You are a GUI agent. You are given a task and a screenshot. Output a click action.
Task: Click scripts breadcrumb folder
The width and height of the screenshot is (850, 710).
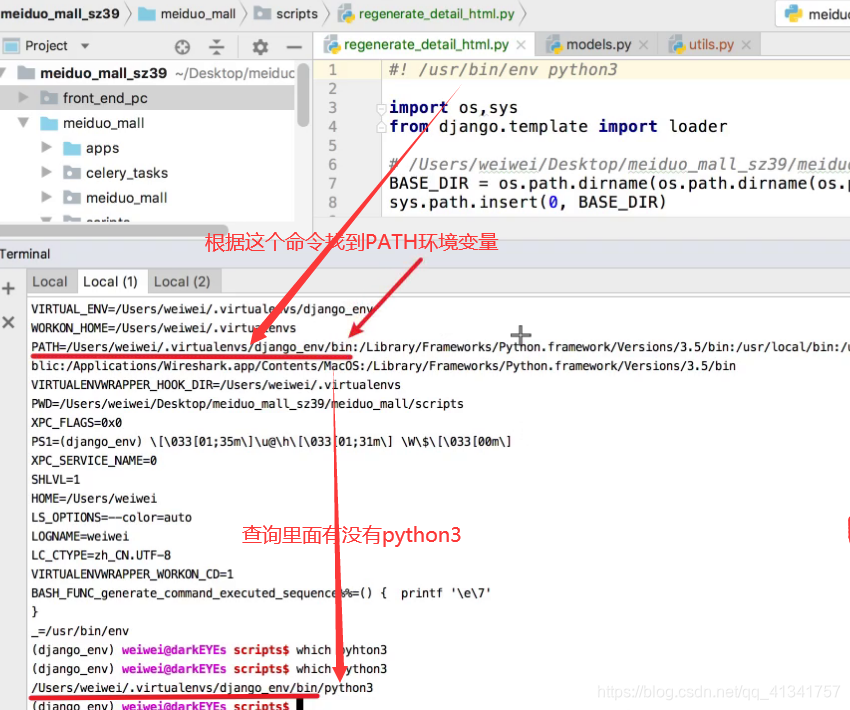tap(286, 14)
